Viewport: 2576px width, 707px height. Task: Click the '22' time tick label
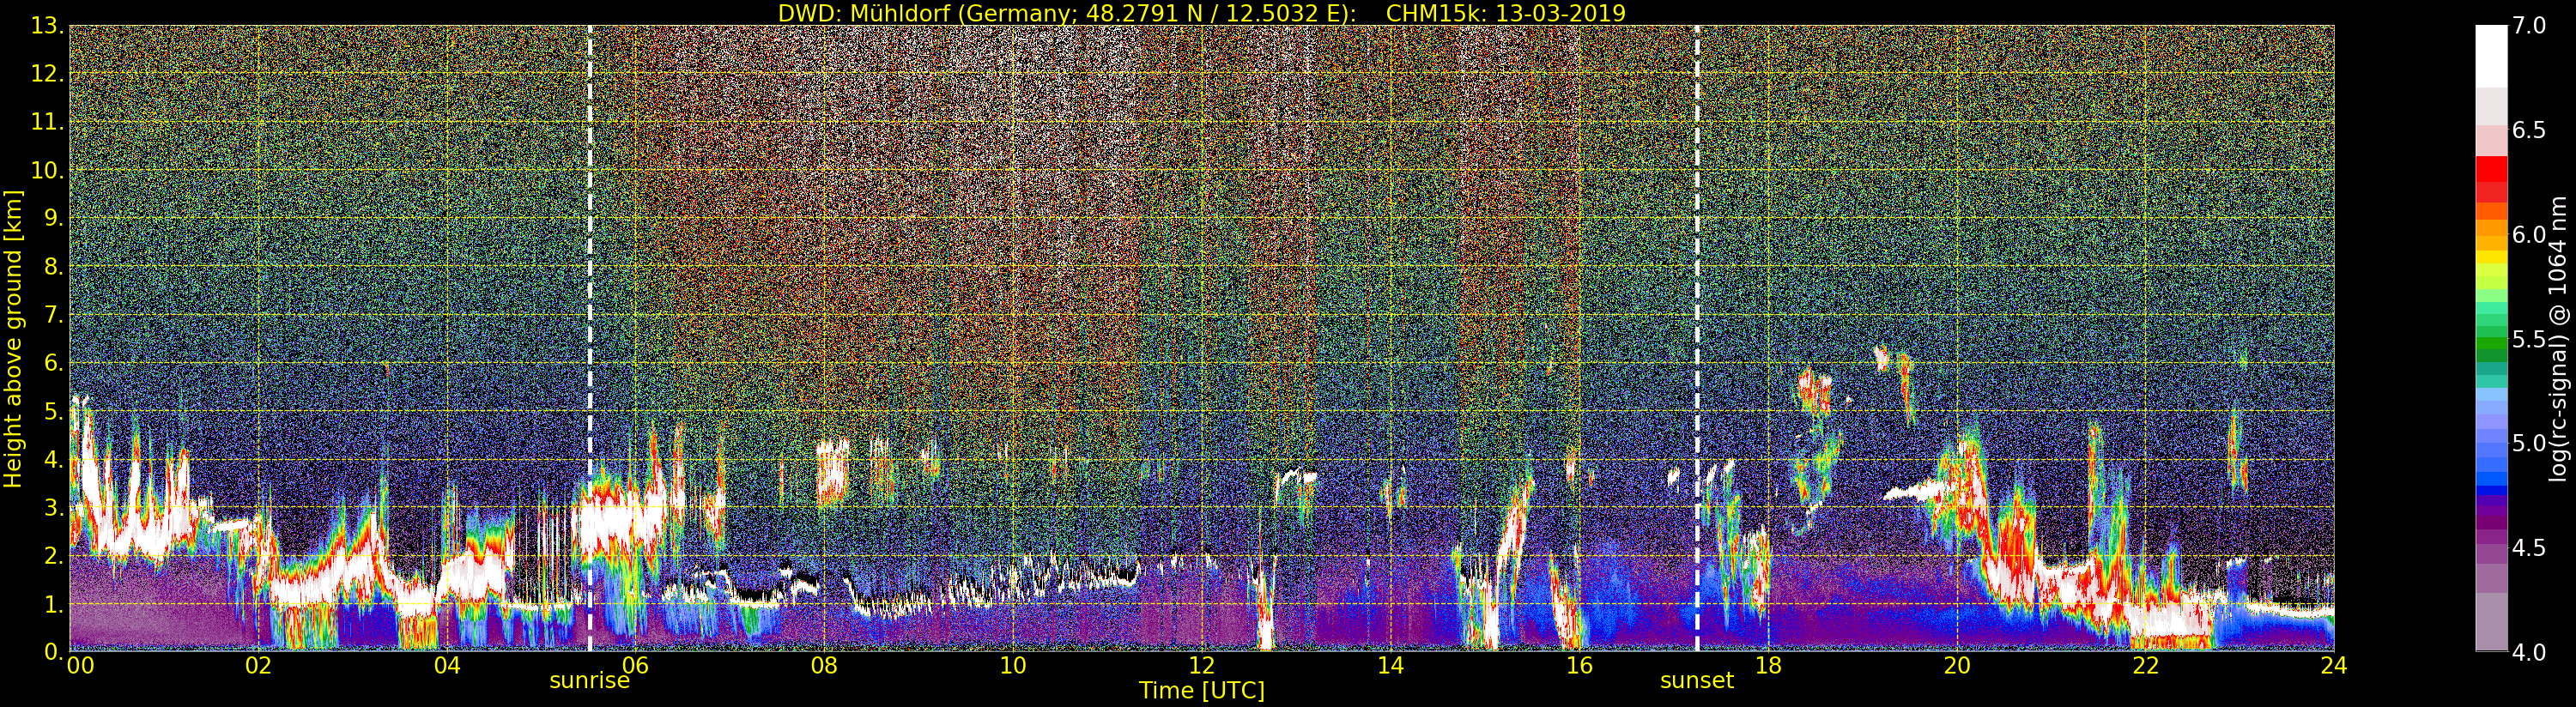click(2146, 665)
